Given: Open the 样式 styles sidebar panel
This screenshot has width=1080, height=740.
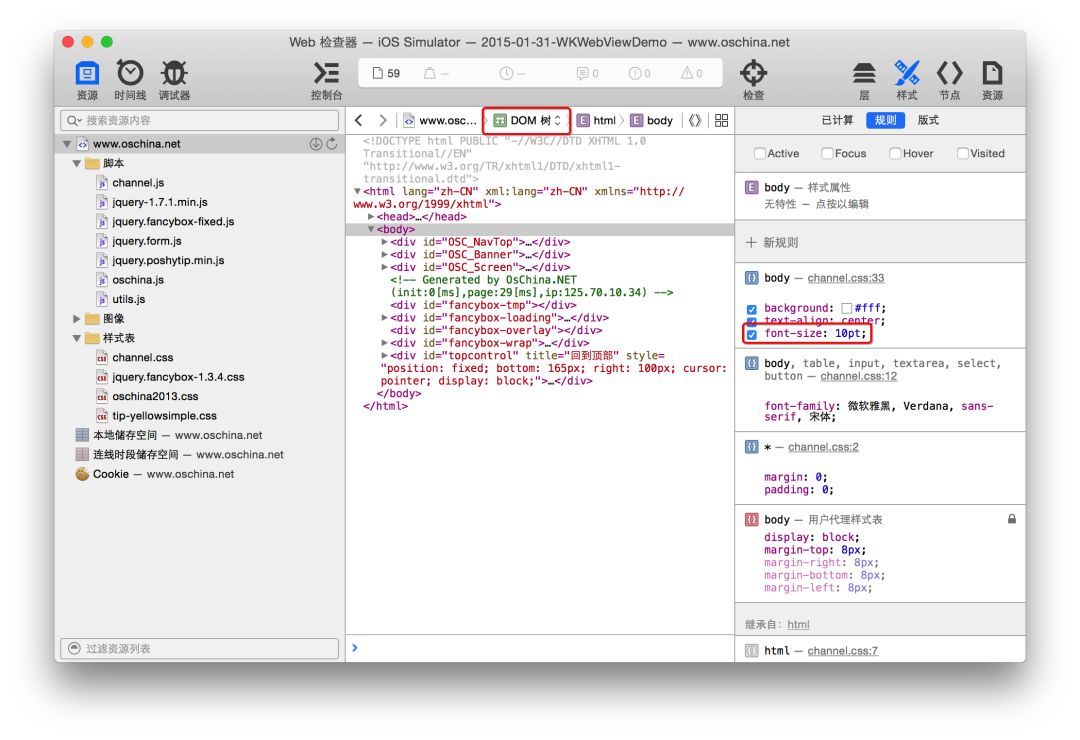Looking at the screenshot, I should [x=906, y=80].
